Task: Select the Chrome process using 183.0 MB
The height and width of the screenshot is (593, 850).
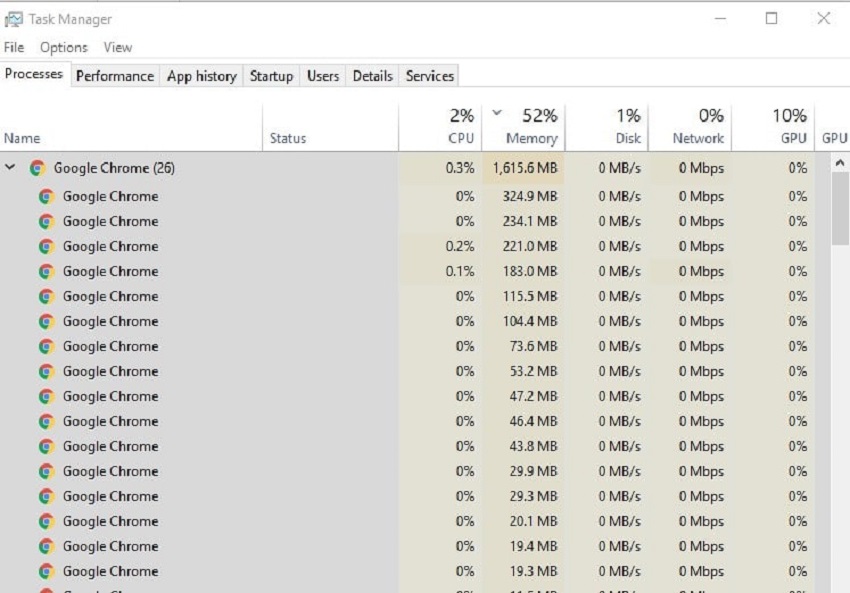Action: [110, 271]
